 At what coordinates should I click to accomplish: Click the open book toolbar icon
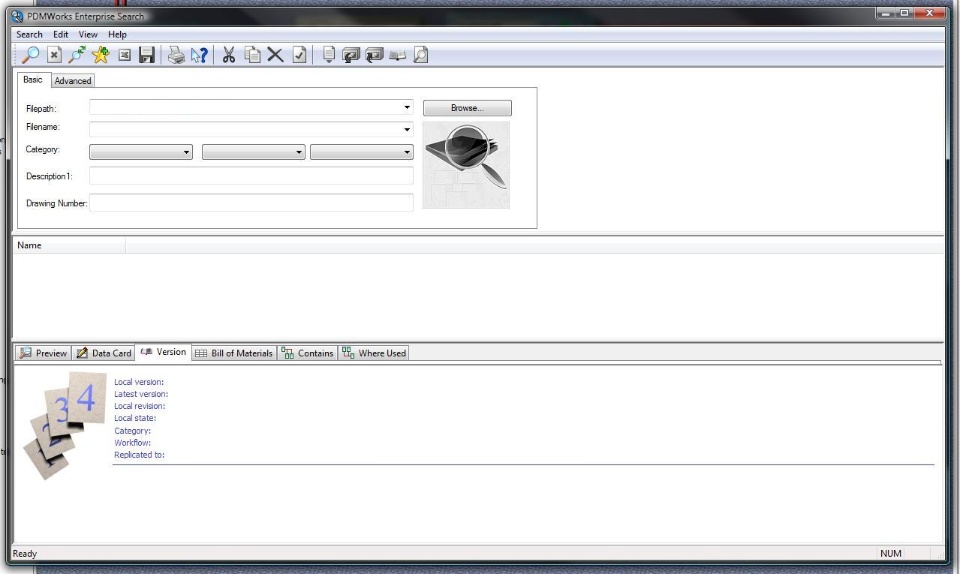click(397, 56)
